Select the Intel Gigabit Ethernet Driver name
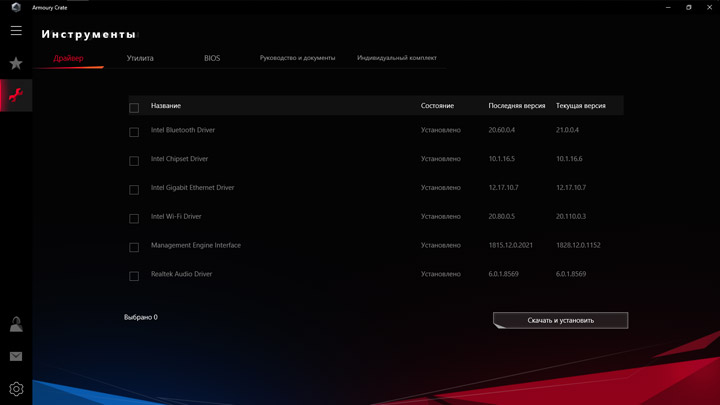The height and width of the screenshot is (405, 720). (192, 187)
